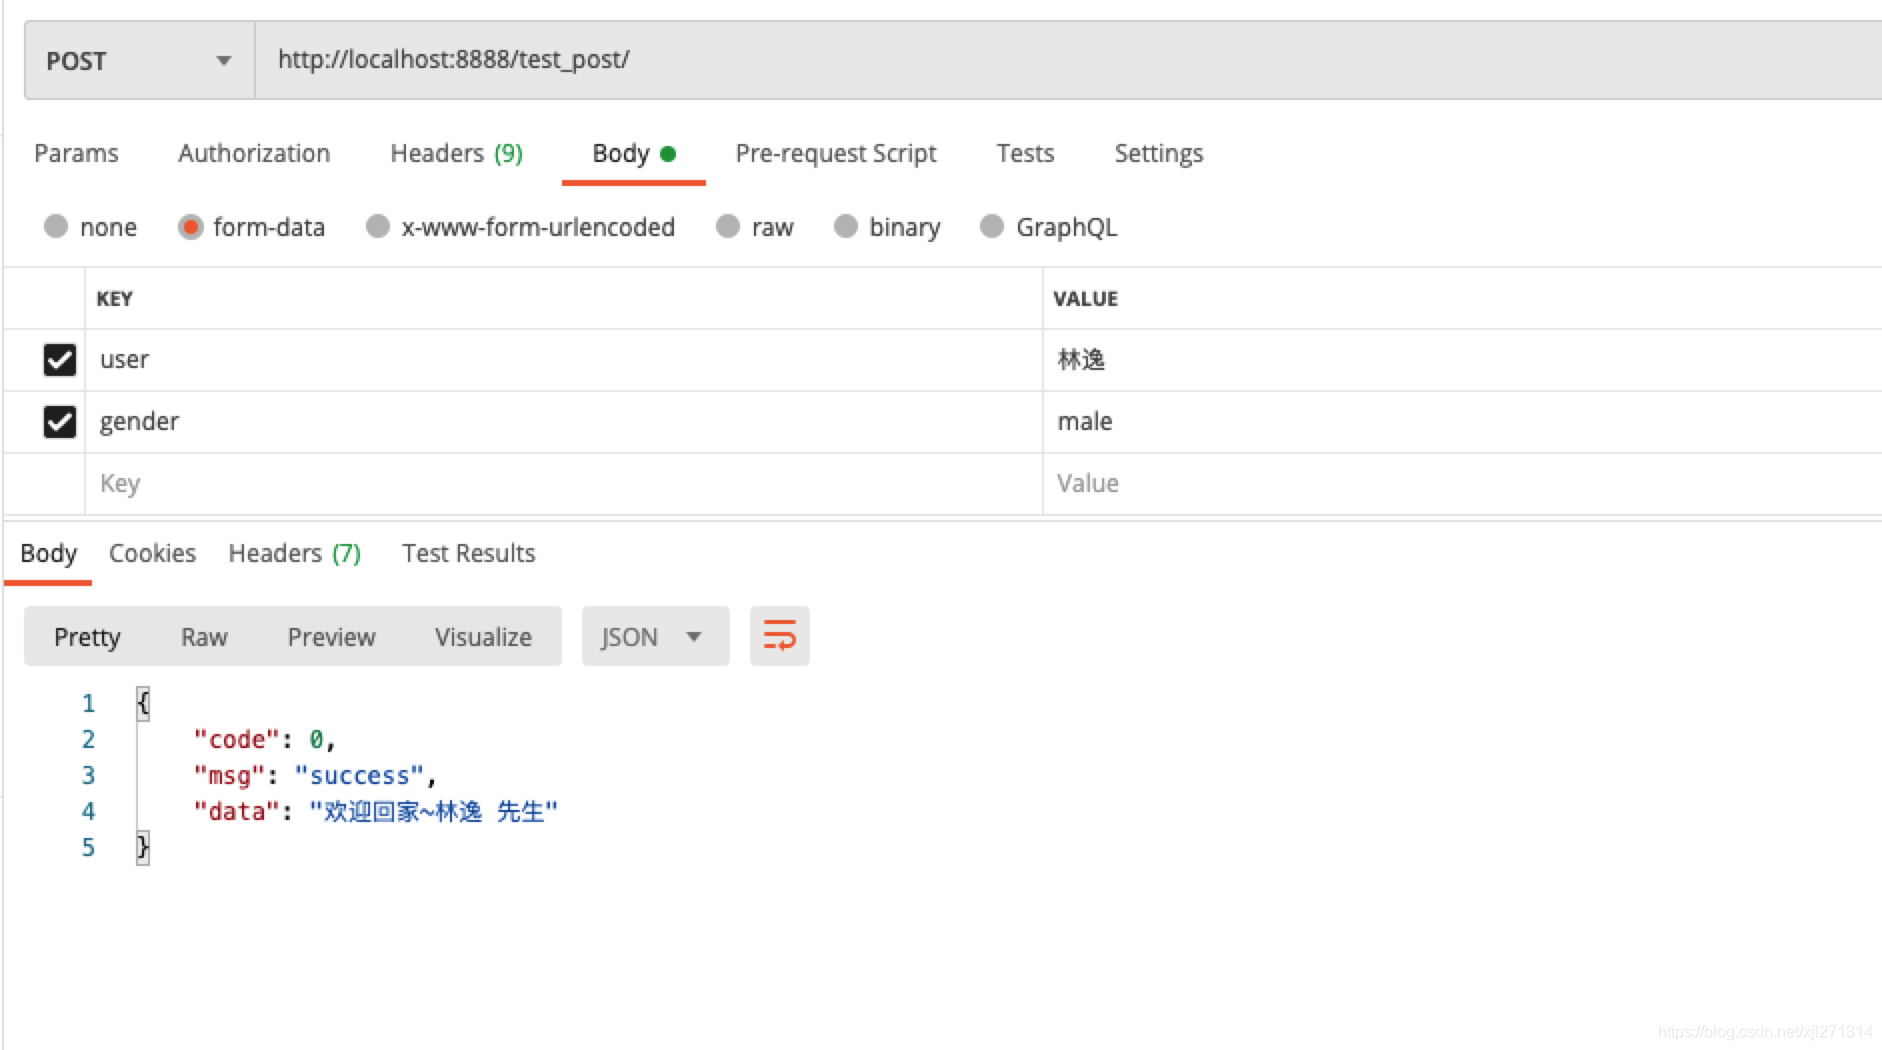Open the Params request tab
The width and height of the screenshot is (1882, 1050).
click(x=76, y=153)
